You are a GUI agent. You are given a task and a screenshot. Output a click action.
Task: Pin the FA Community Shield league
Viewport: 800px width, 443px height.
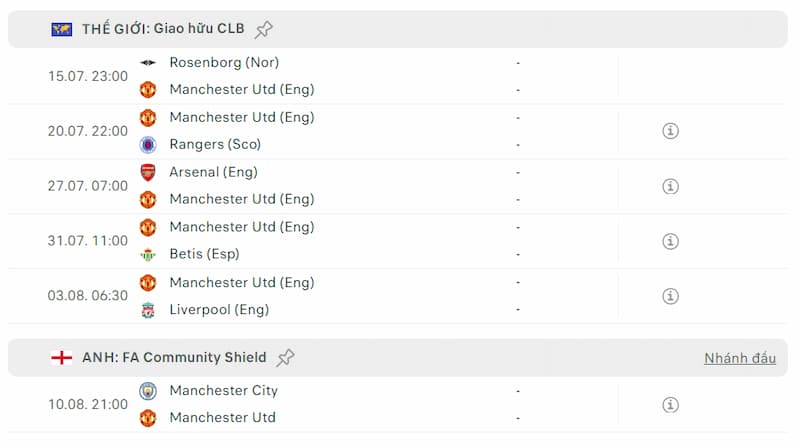coord(286,357)
